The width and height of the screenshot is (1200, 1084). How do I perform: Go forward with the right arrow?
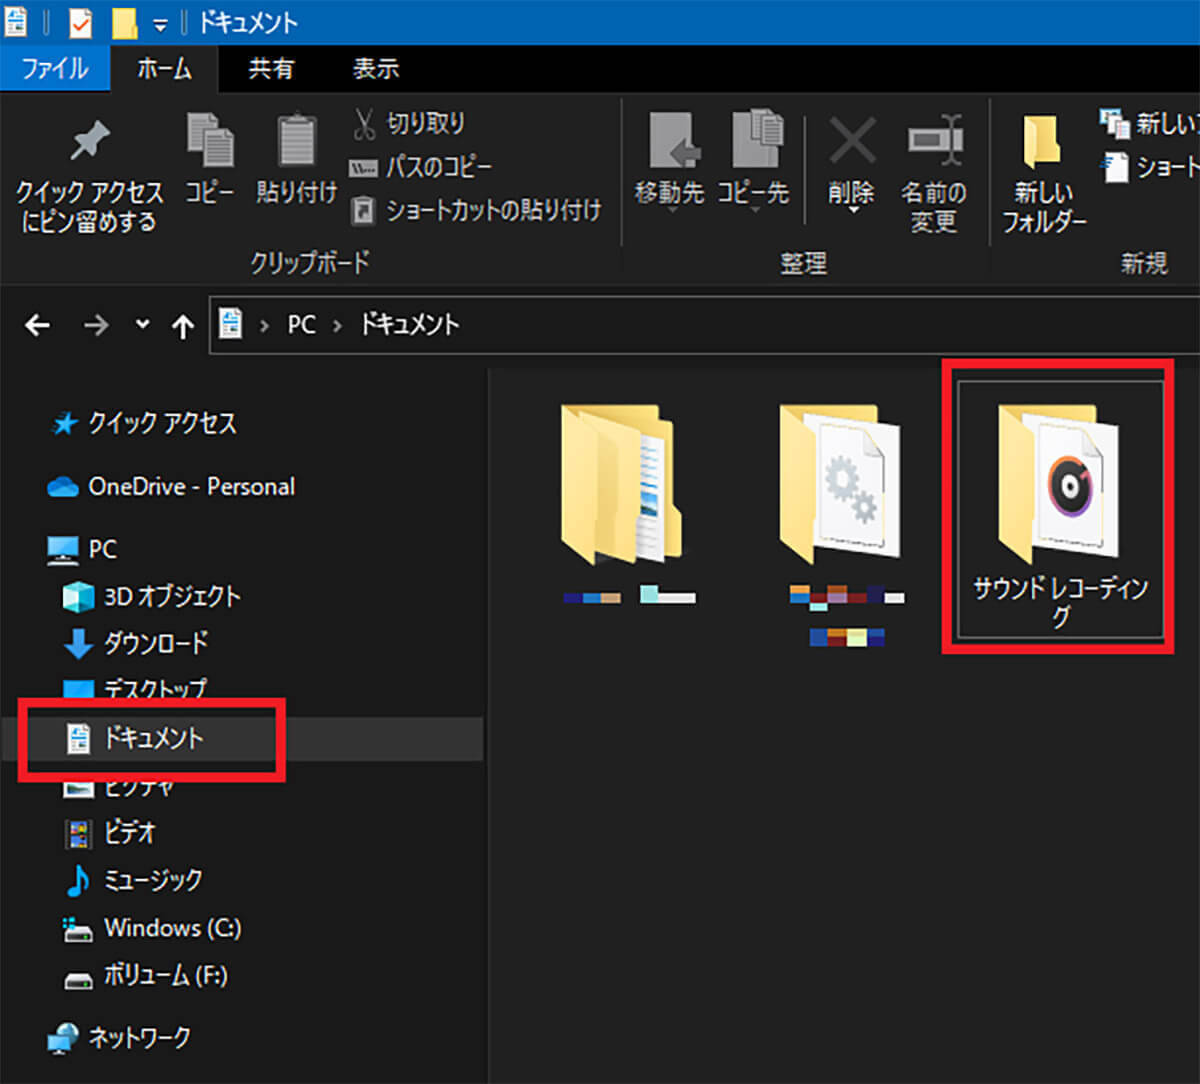(x=96, y=325)
